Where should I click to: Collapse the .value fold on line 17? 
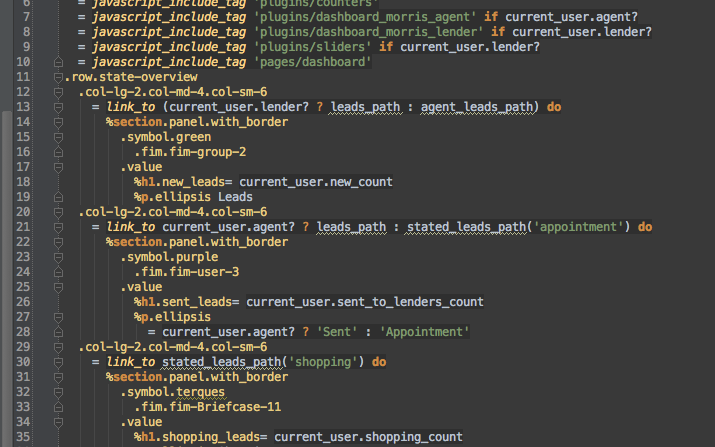tap(58, 167)
